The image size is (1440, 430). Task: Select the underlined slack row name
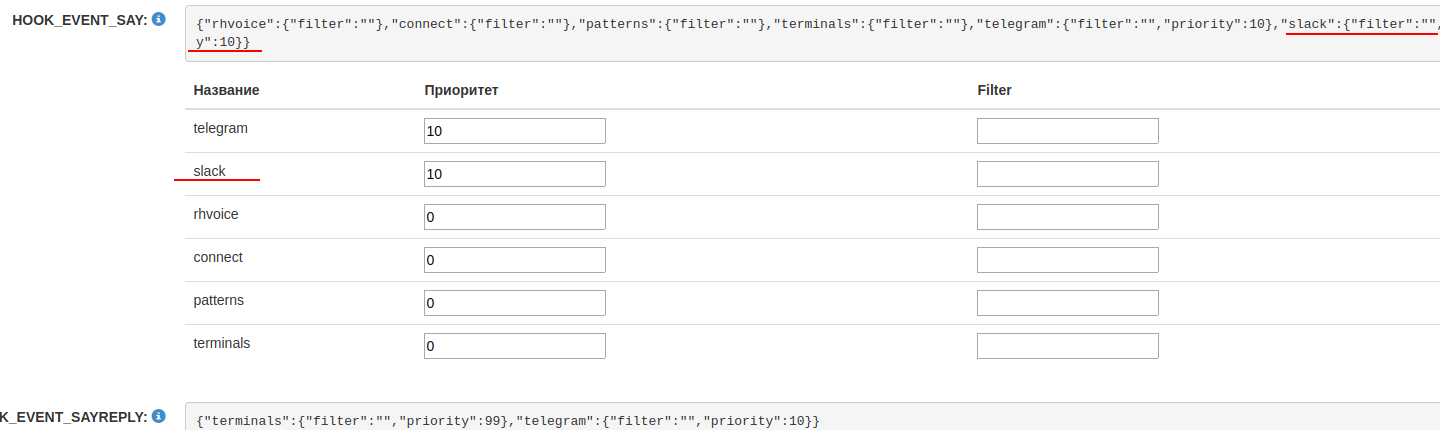click(210, 171)
